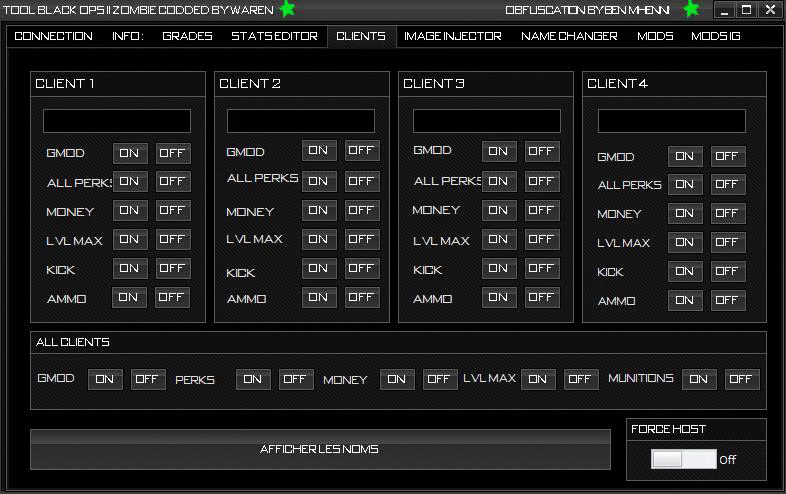The image size is (786, 494).
Task: Turn GMOD ON for Client 4
Action: click(x=685, y=156)
